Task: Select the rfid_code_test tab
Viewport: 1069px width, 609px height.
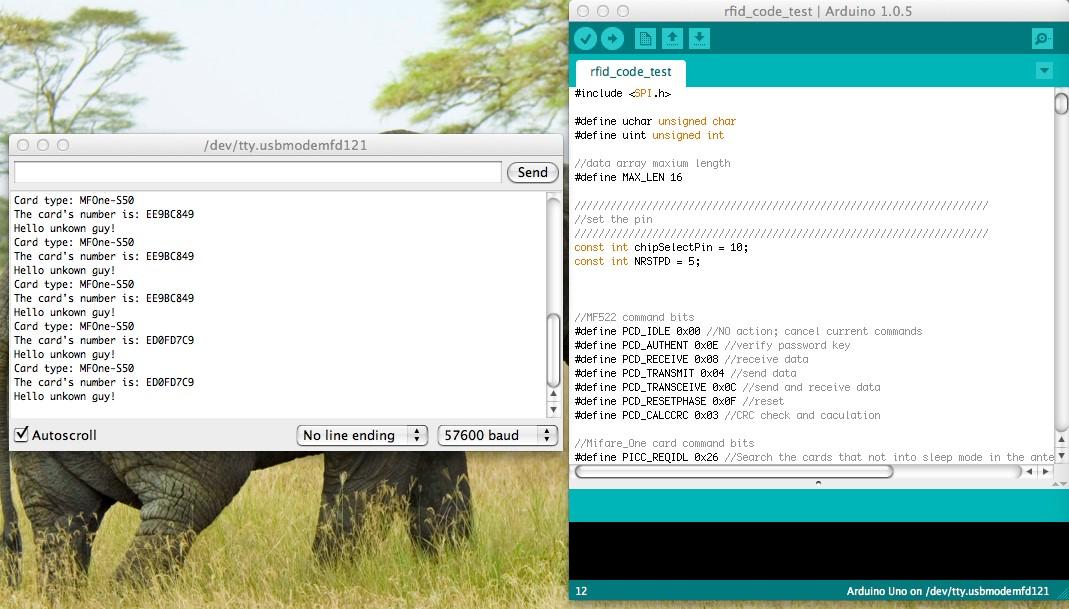Action: [x=631, y=72]
